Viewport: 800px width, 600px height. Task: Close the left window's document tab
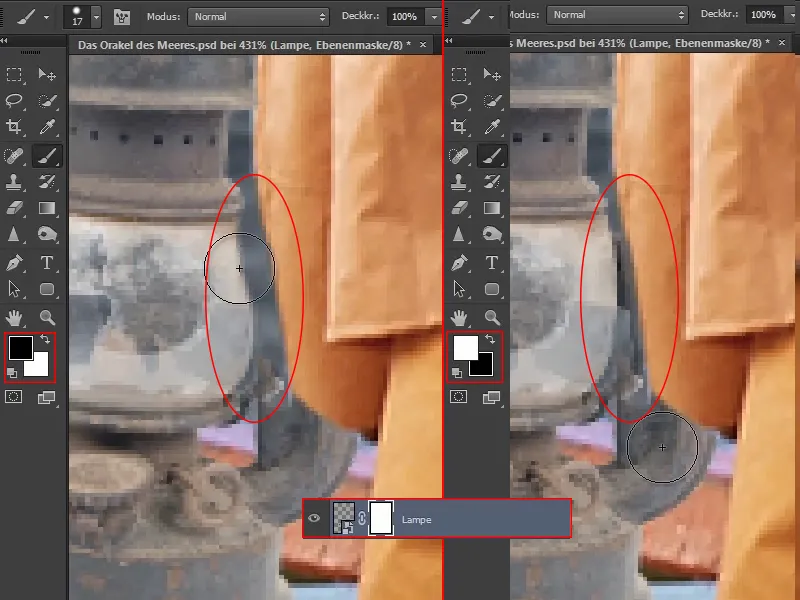click(423, 45)
